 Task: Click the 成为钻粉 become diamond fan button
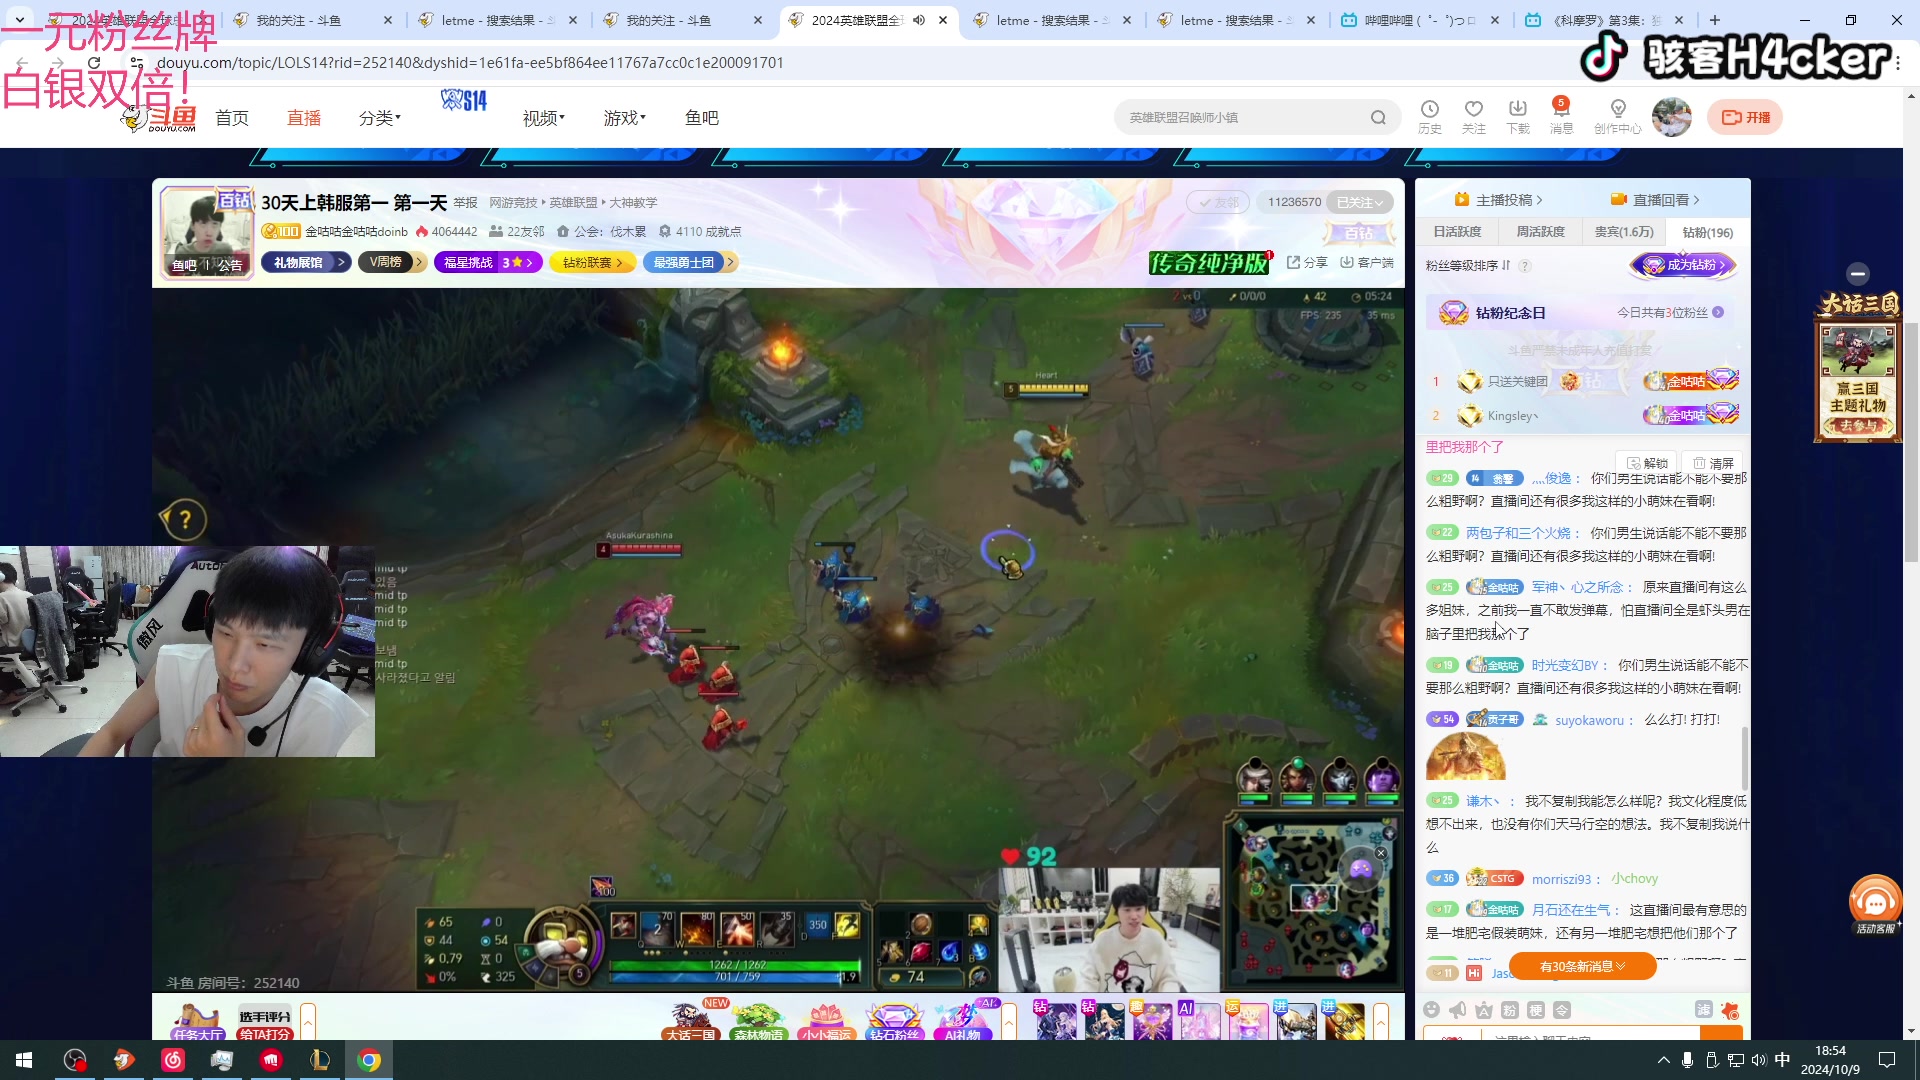click(x=1684, y=265)
